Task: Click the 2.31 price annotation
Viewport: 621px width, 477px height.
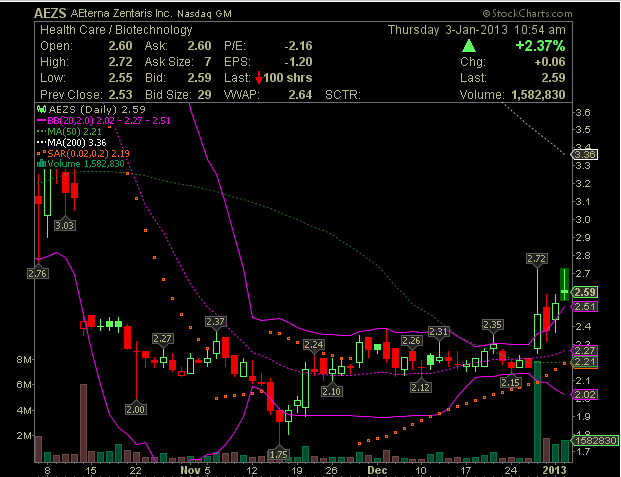Action: (439, 331)
